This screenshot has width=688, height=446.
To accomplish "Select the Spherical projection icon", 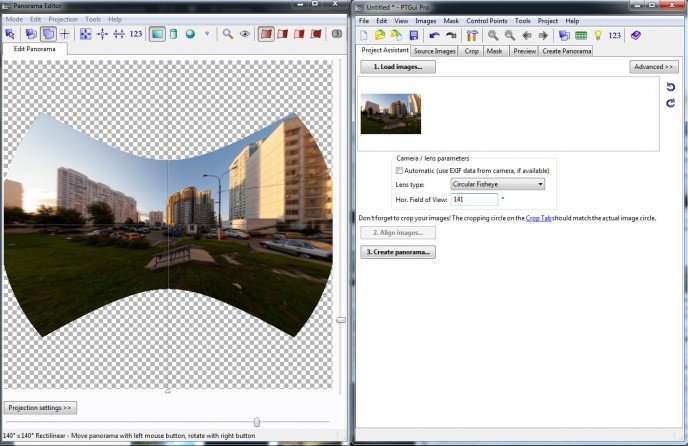I will [190, 34].
